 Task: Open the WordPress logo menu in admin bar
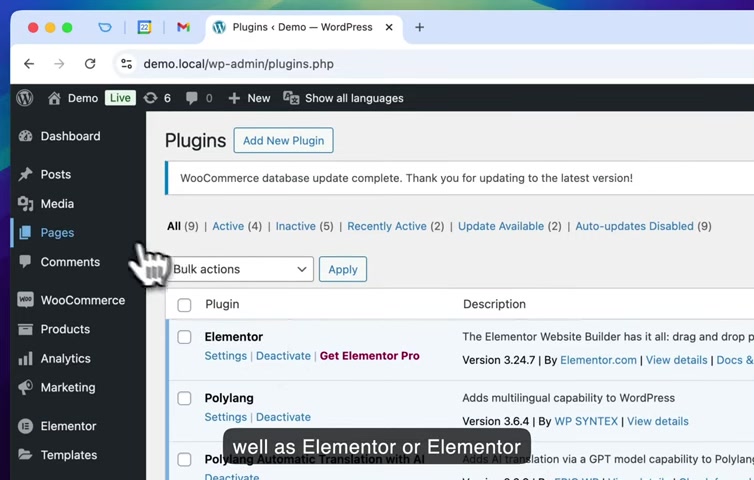[x=25, y=98]
